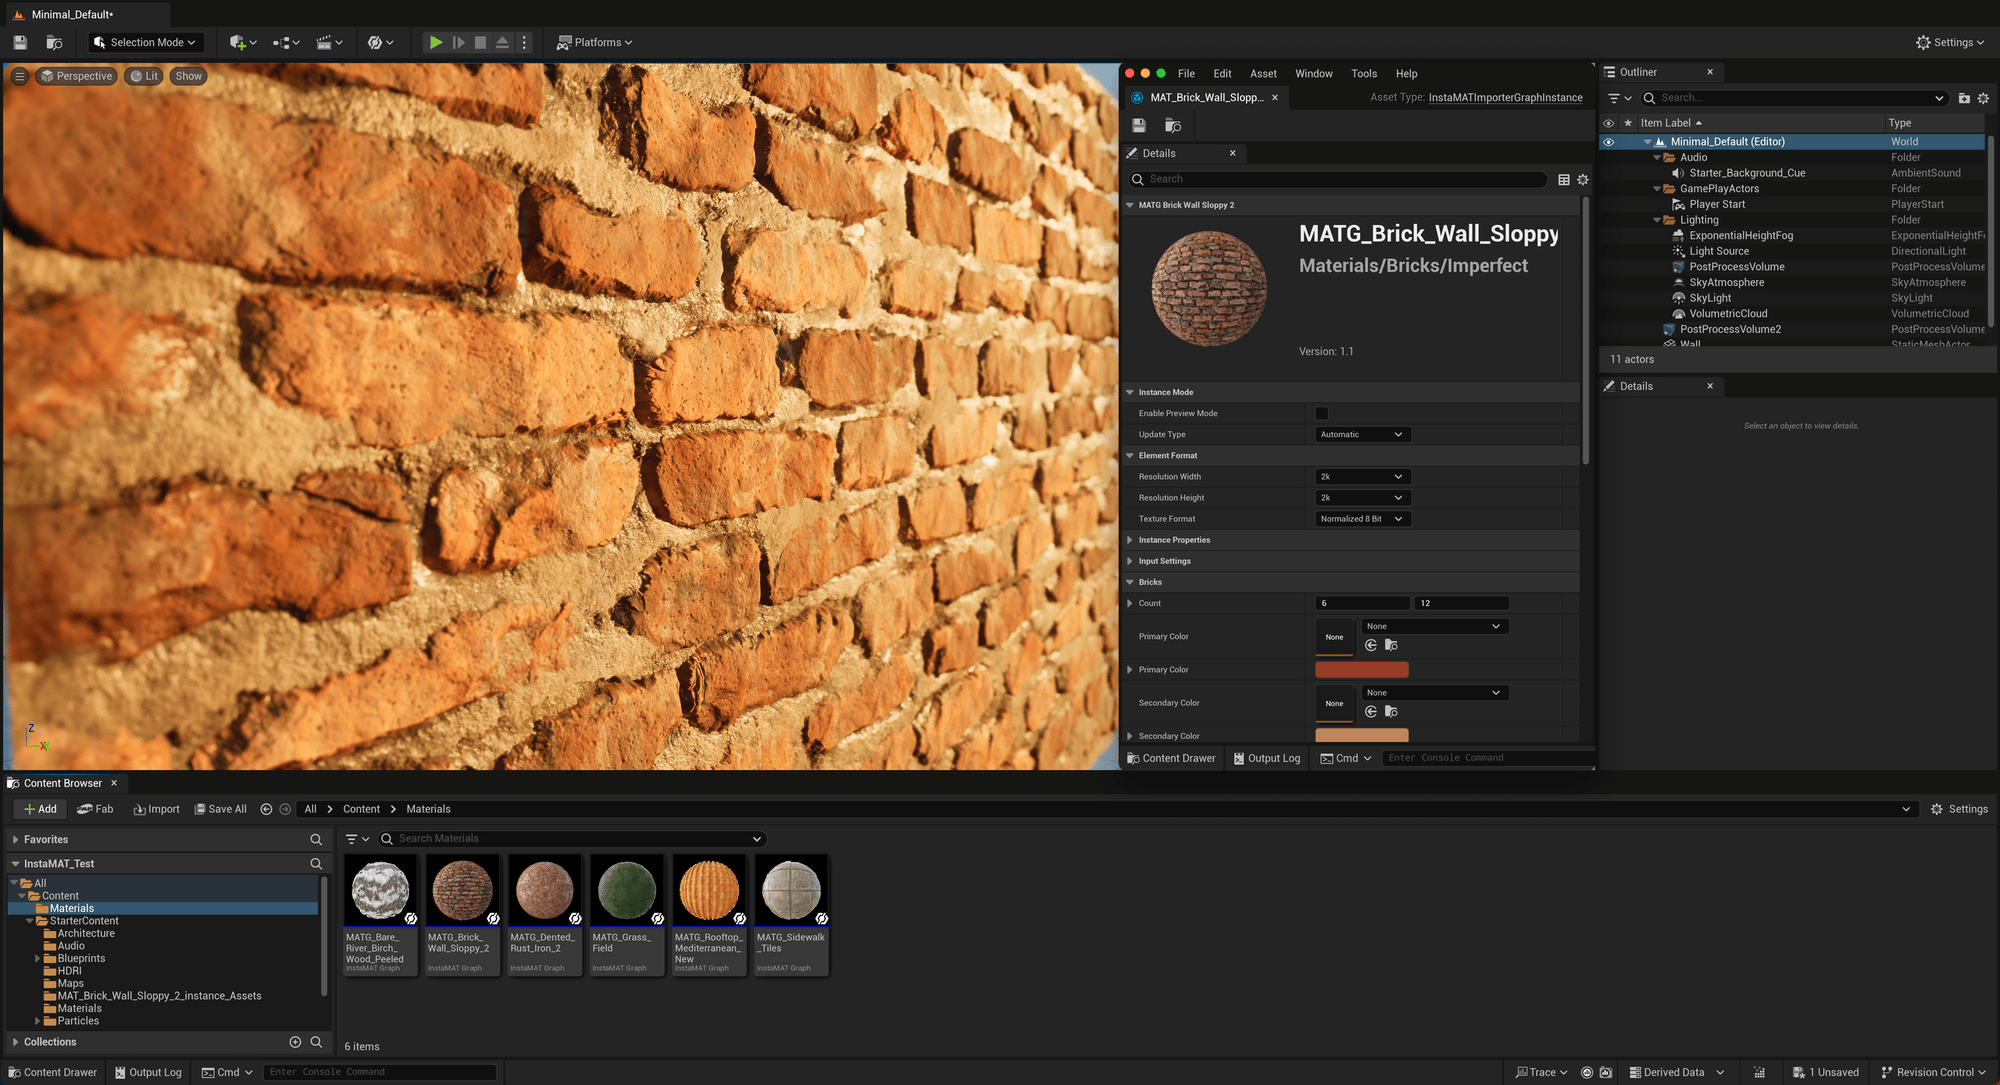The height and width of the screenshot is (1085, 2000).
Task: Open the main Settings button at top right
Action: click(x=1949, y=42)
